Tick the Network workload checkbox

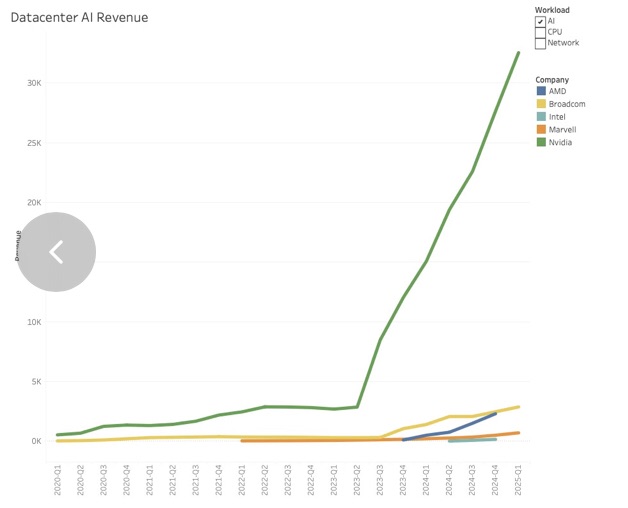point(541,43)
